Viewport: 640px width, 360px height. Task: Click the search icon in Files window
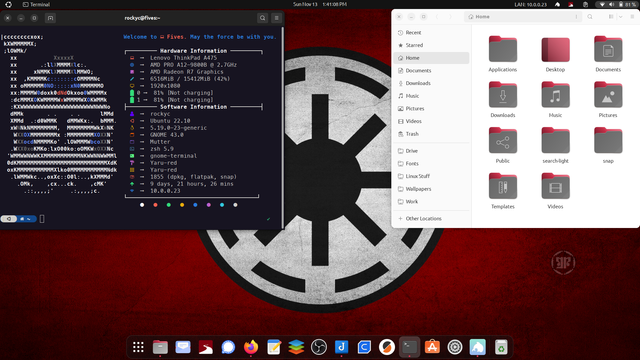coord(590,17)
